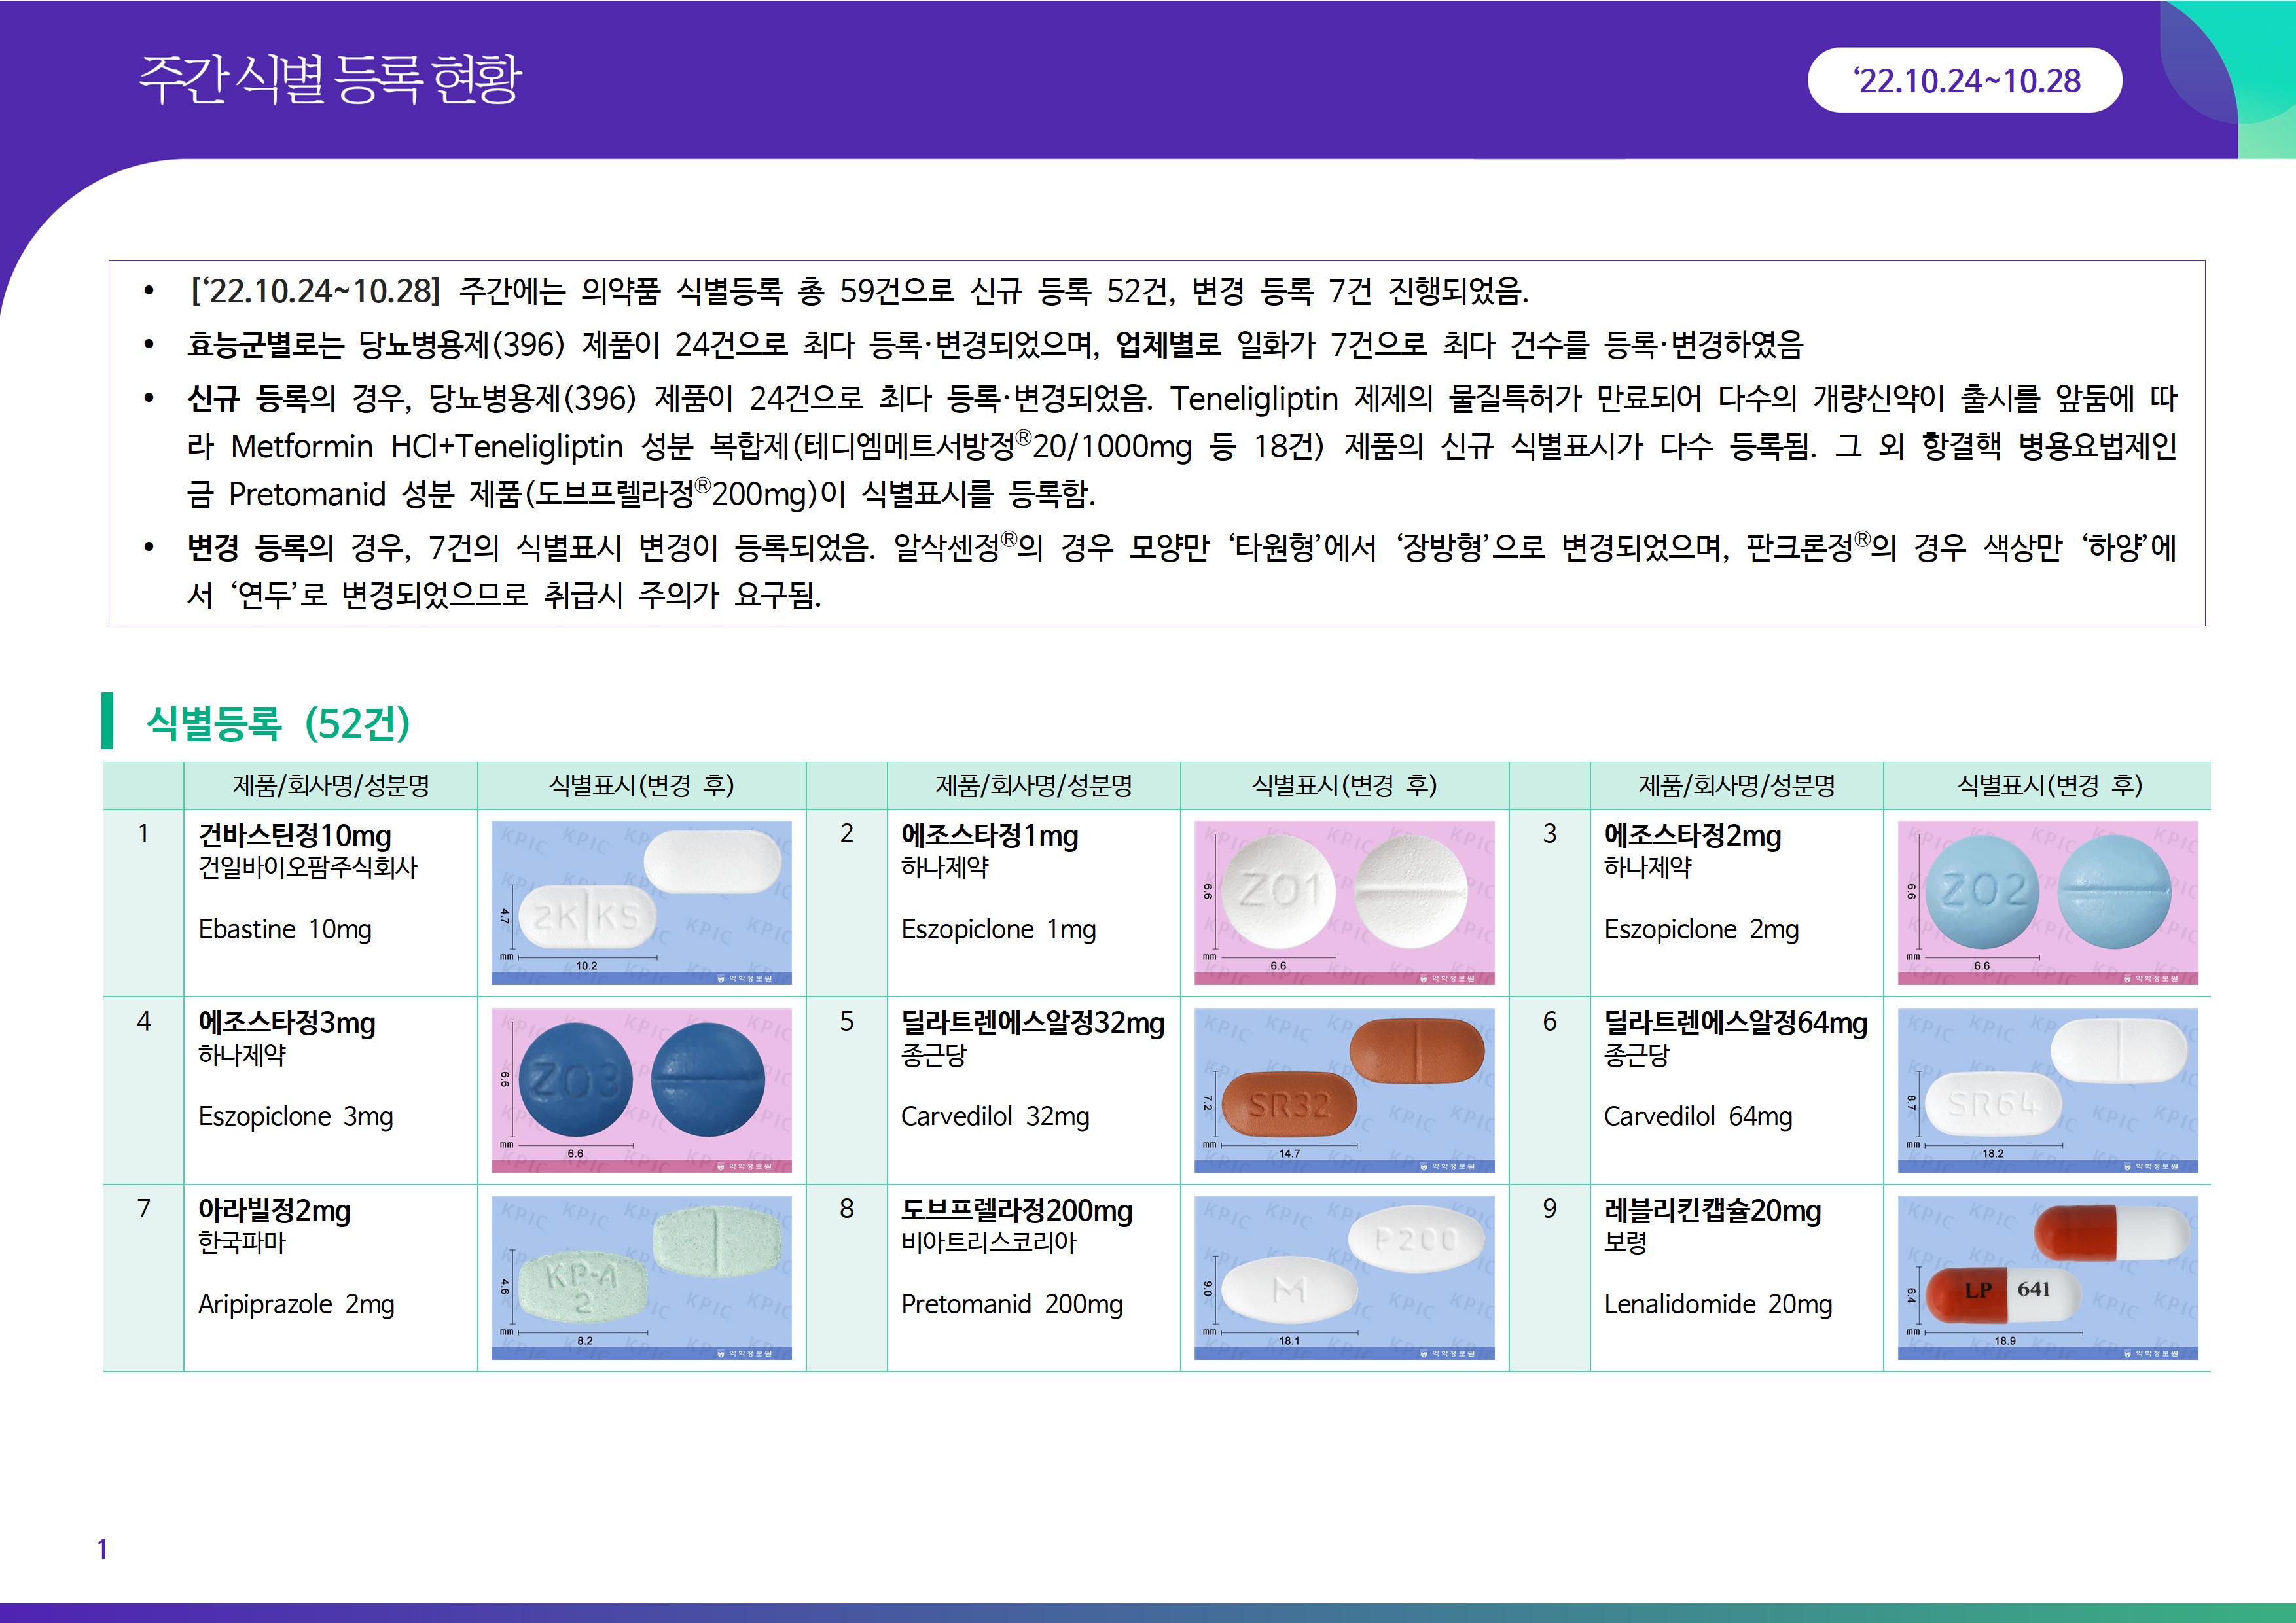The width and height of the screenshot is (2296, 1623).
Task: Click the date range badge '22.10.24~10.28
Action: pyautogui.click(x=1965, y=80)
